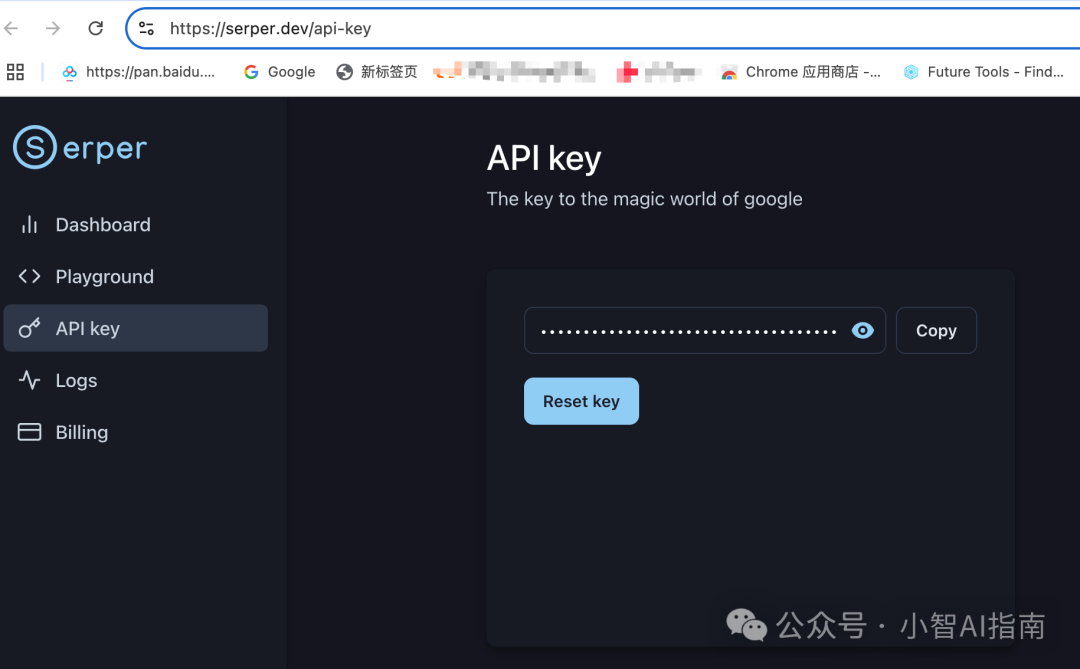Click the site info icon in address bar
This screenshot has height=669, width=1080.
point(147,28)
